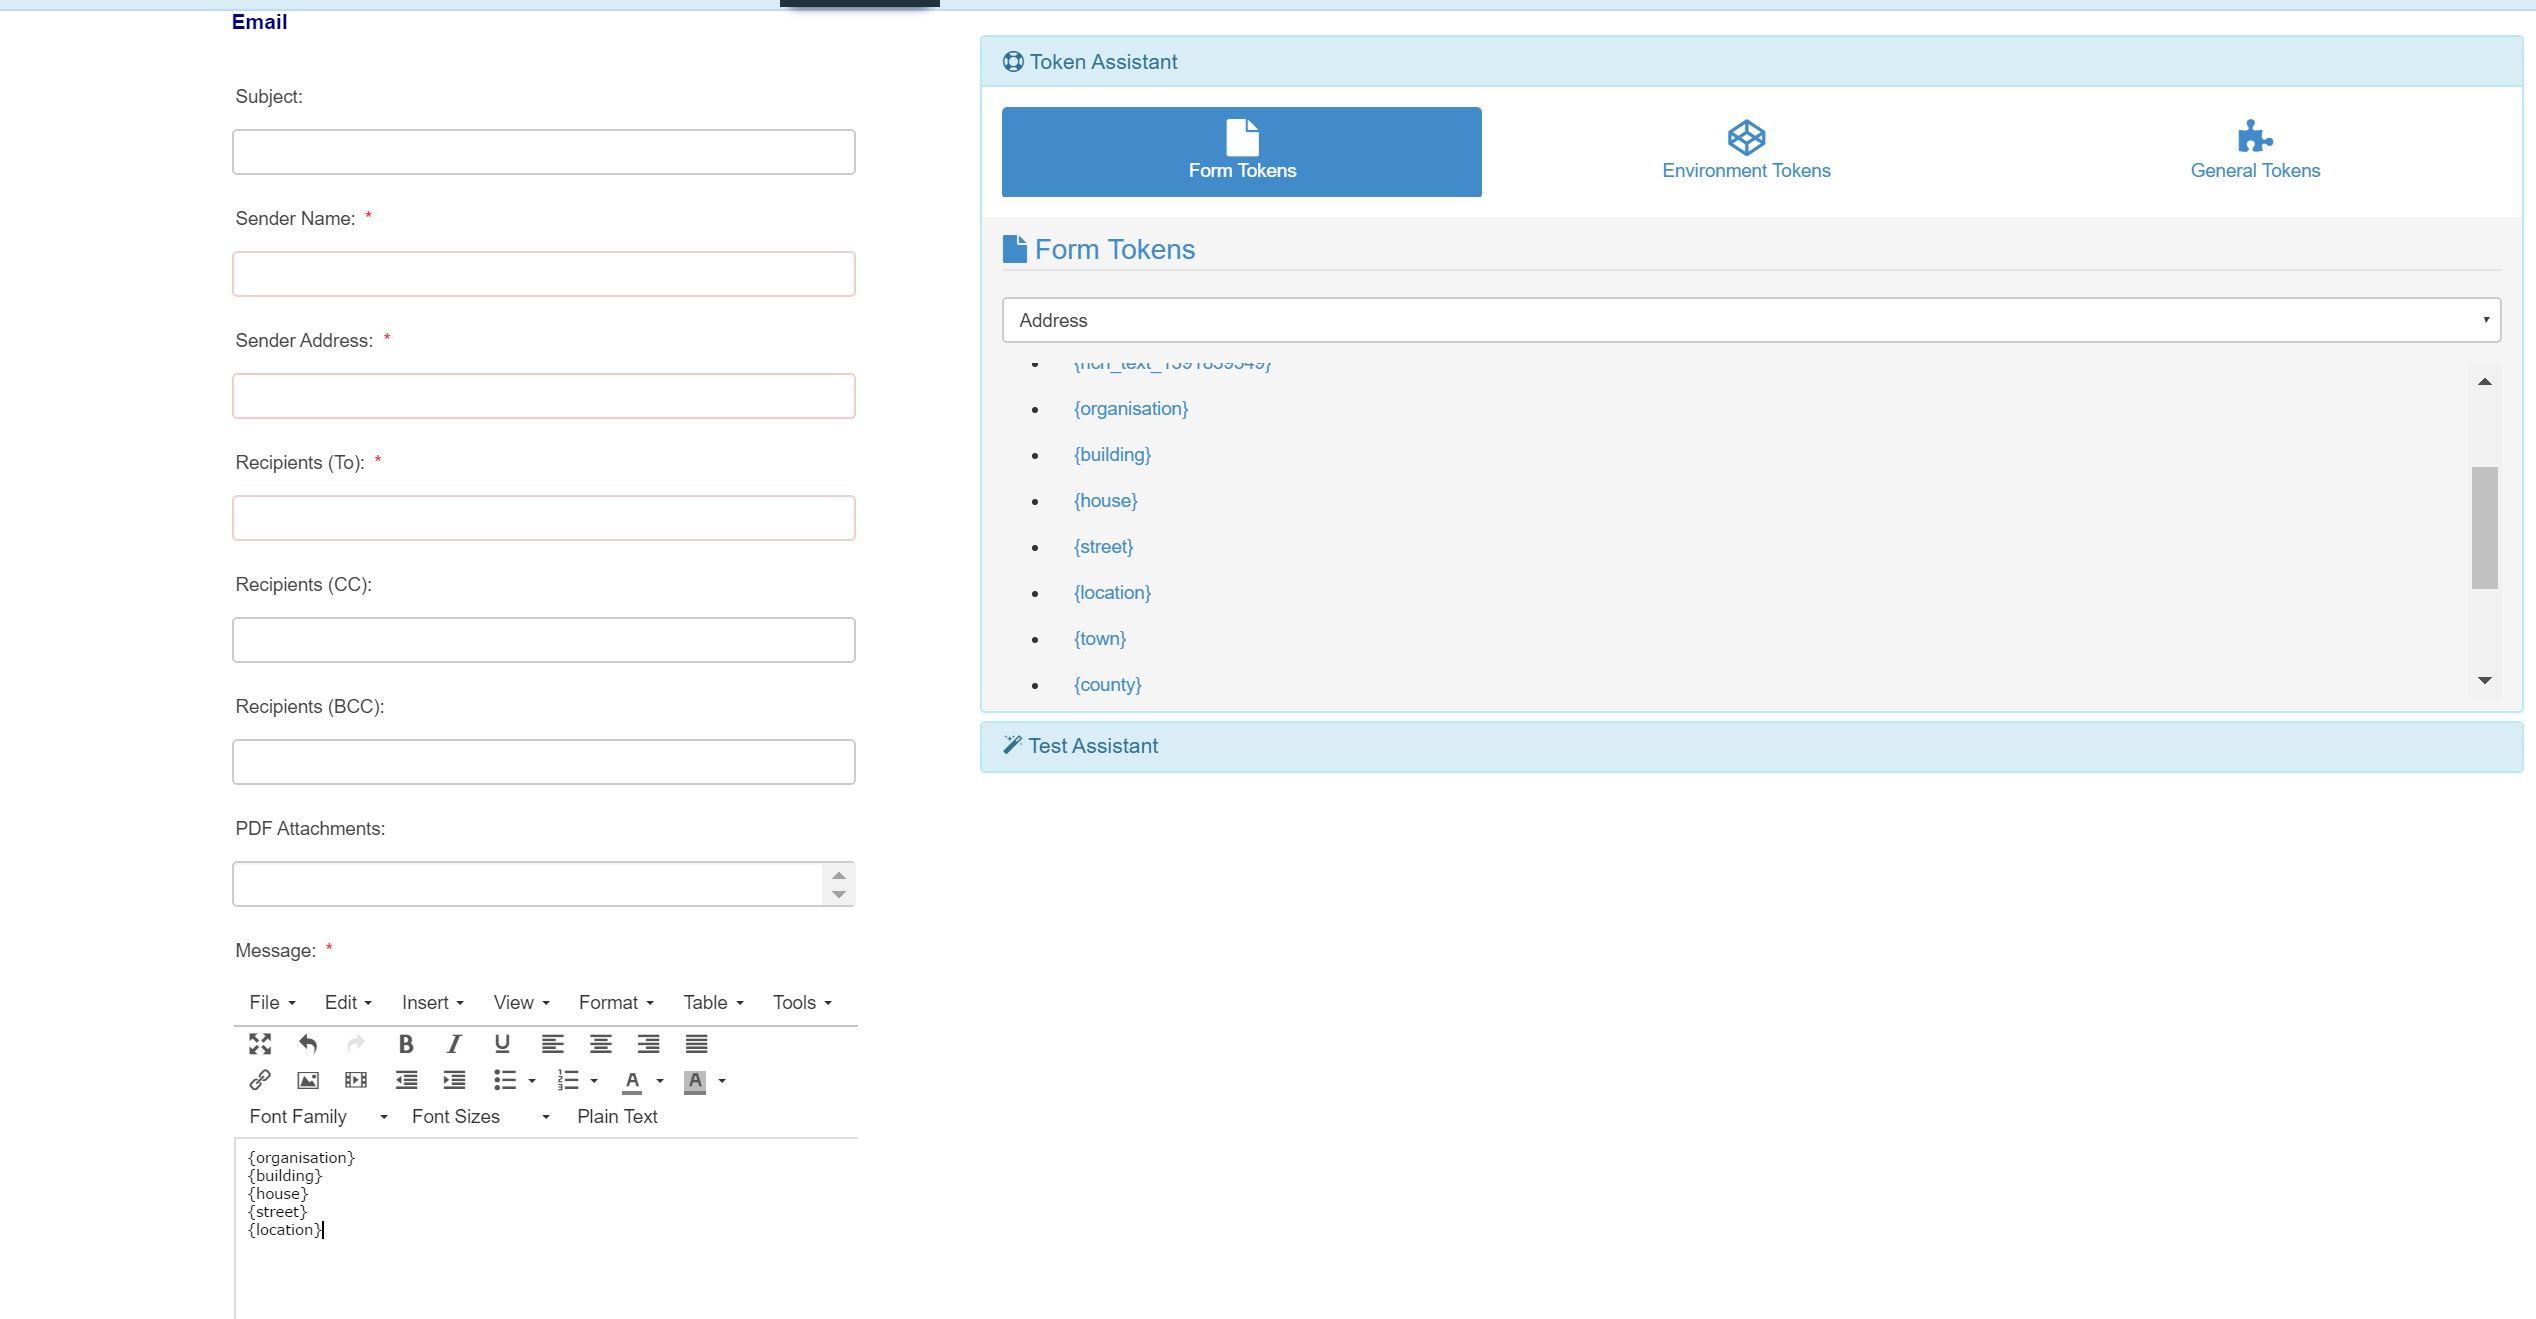Insert an image into the message

click(308, 1080)
